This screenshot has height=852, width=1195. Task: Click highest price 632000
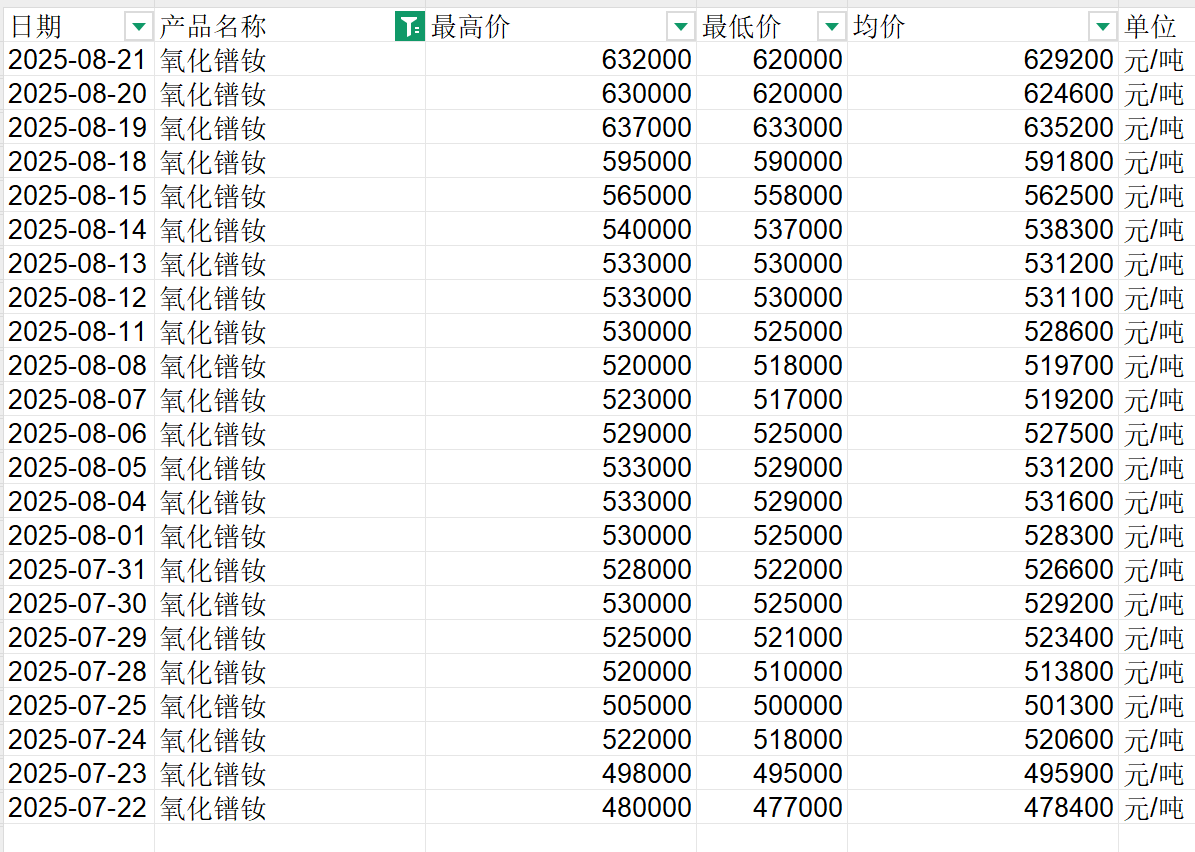[x=560, y=59]
